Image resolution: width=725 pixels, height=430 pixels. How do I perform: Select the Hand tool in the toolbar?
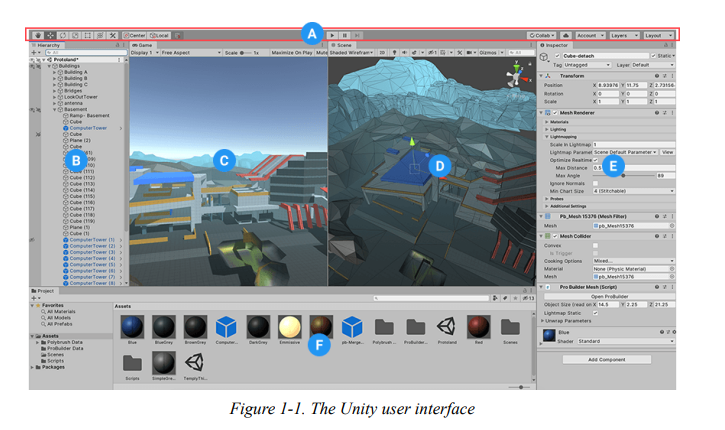(38, 35)
